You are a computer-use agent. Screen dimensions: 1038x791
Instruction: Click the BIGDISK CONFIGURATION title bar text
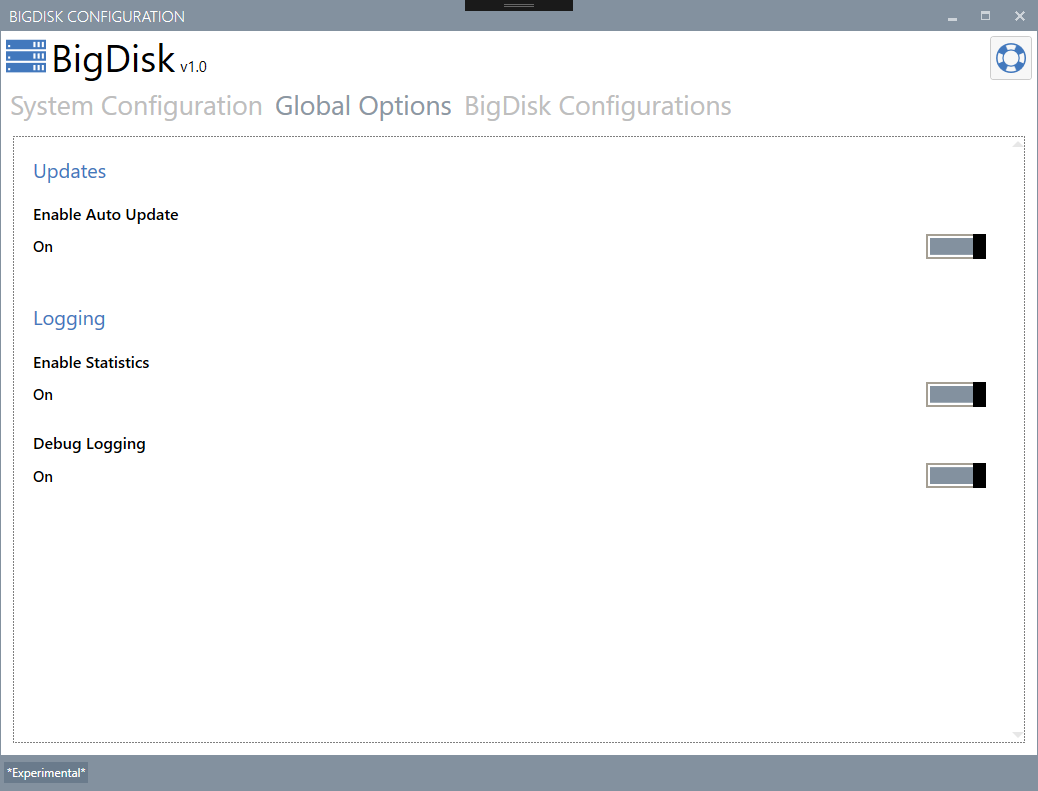pos(97,17)
